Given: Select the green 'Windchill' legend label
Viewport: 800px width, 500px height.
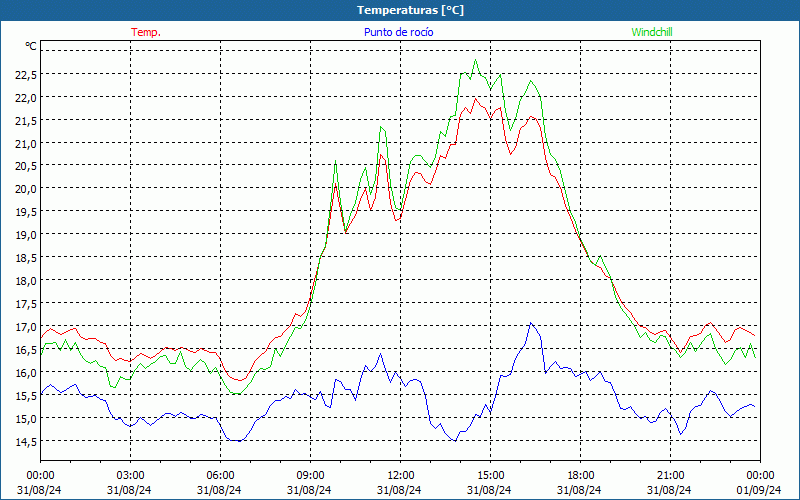Looking at the screenshot, I should pyautogui.click(x=652, y=32).
